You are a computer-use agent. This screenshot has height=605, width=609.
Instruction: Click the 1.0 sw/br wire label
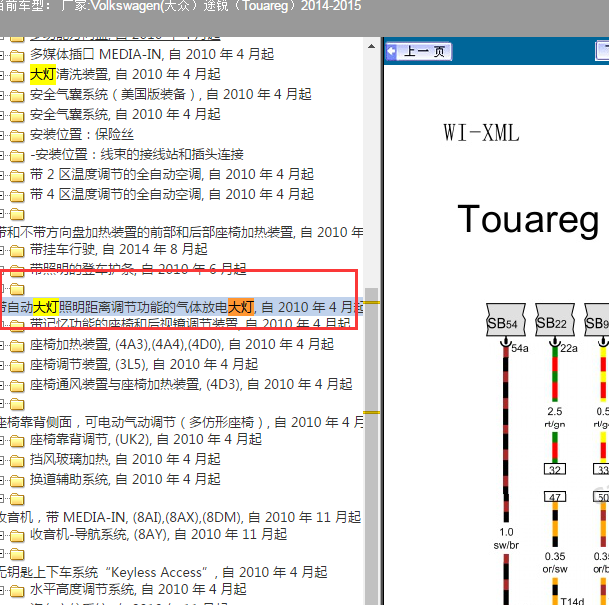click(506, 539)
